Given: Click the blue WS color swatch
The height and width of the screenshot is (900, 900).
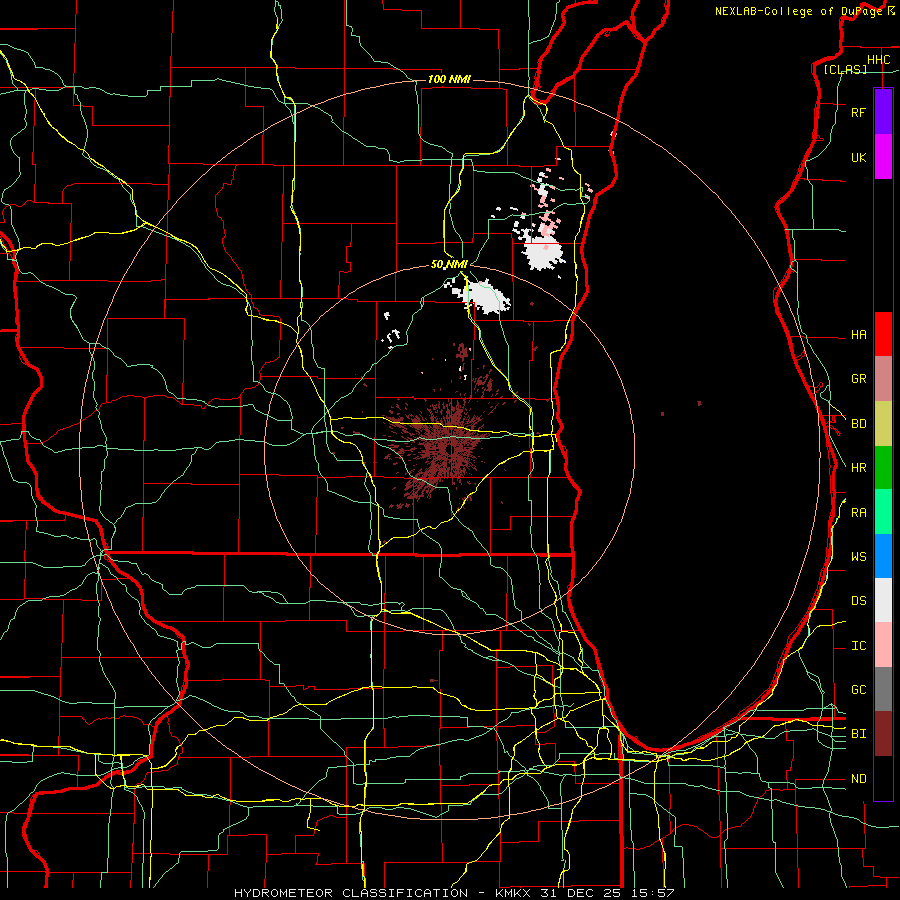Looking at the screenshot, I should (x=883, y=556).
